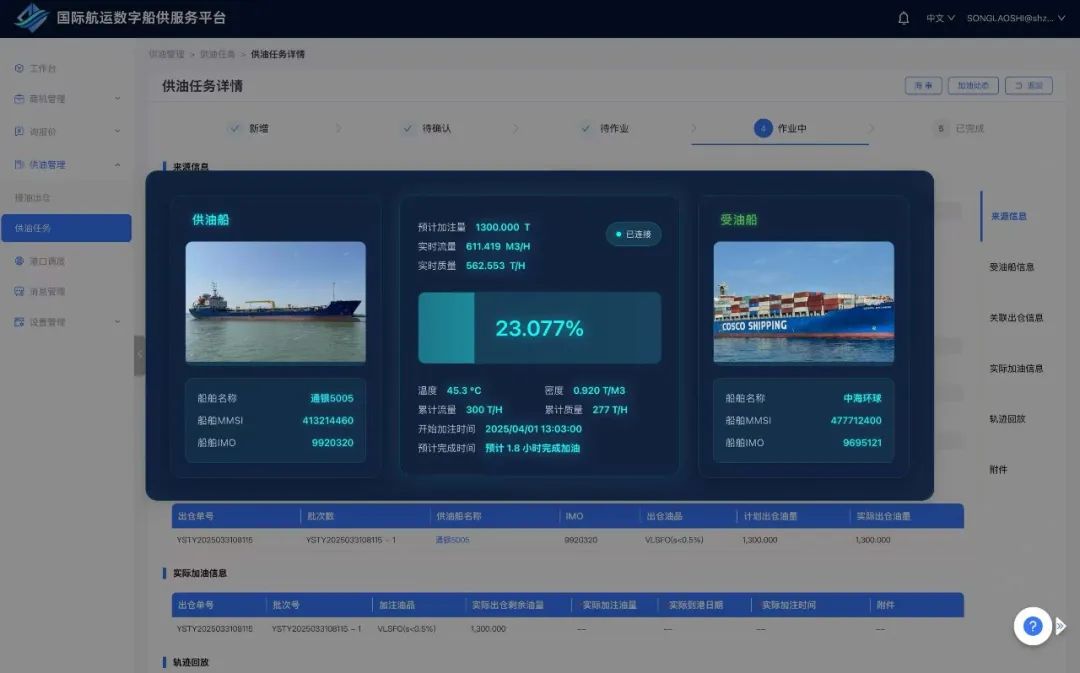Open the SONGLAOSHI account dropdown

pos(1016,18)
